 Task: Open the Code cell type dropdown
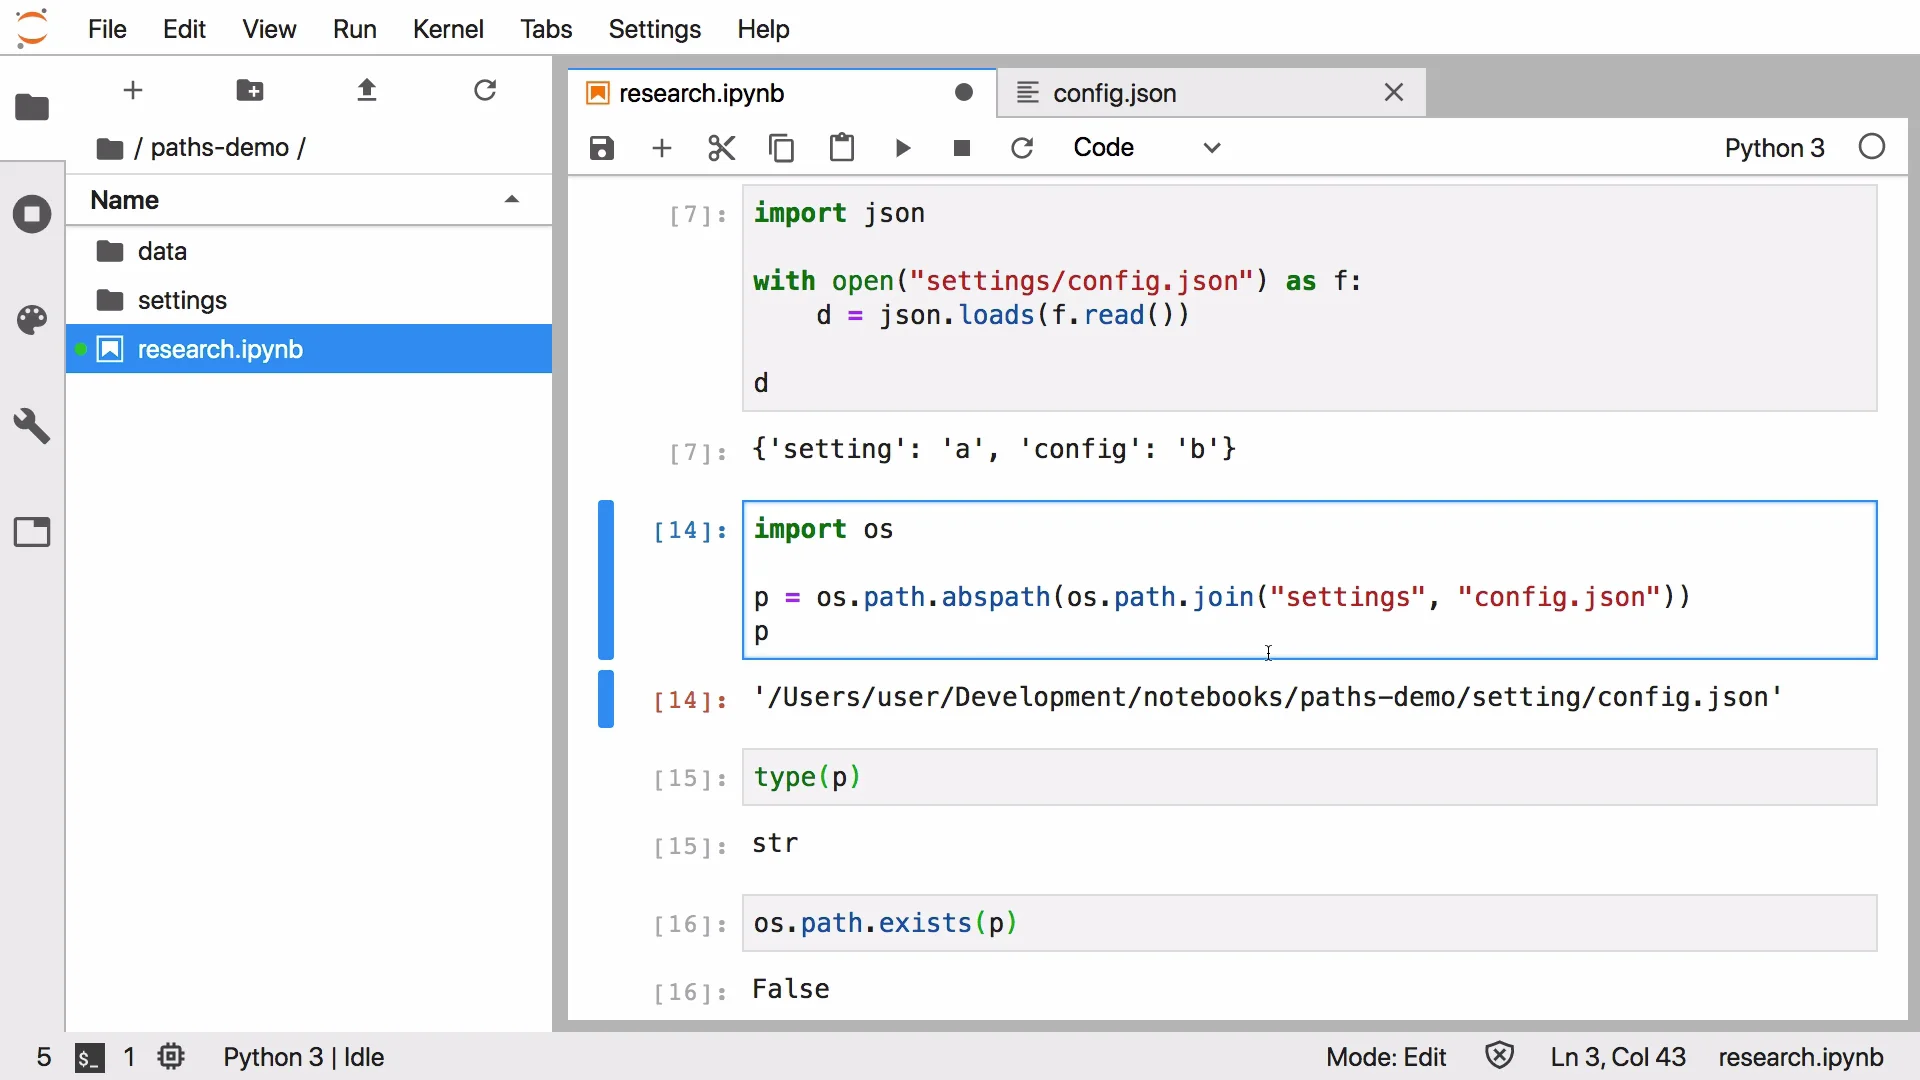coord(1146,148)
